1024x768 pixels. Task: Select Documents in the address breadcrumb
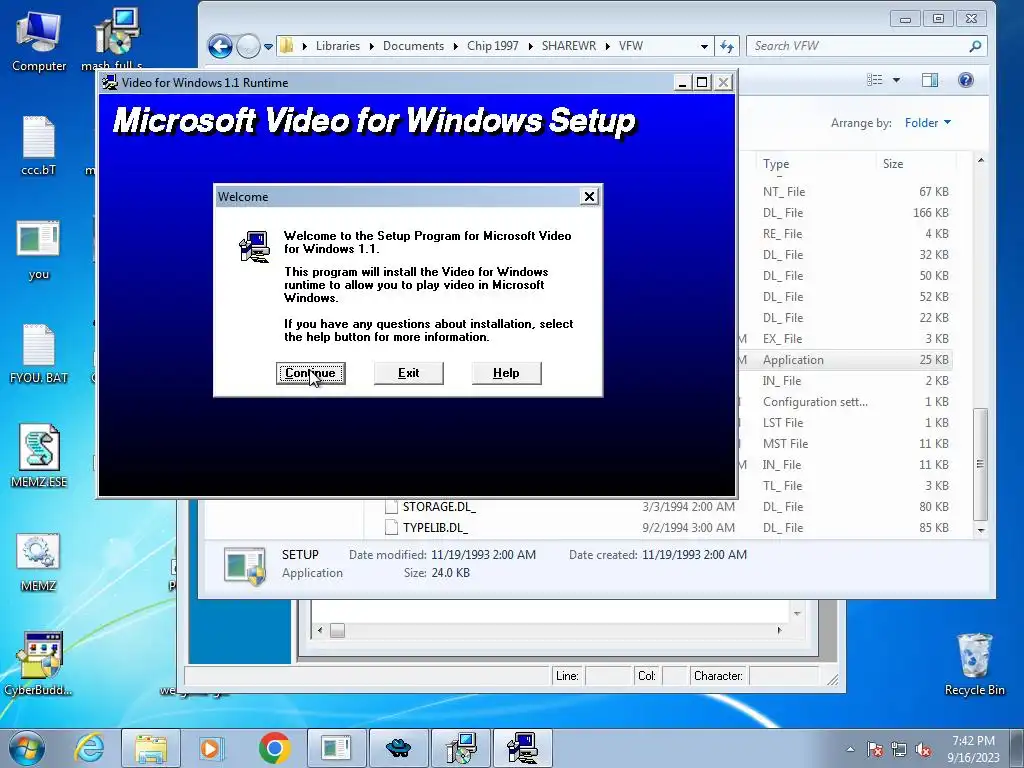413,46
